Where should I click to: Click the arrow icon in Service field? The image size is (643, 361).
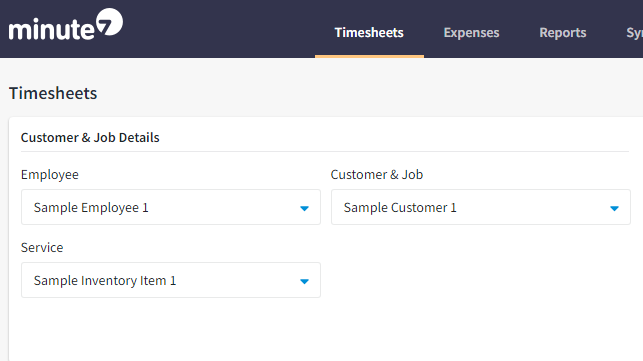304,281
